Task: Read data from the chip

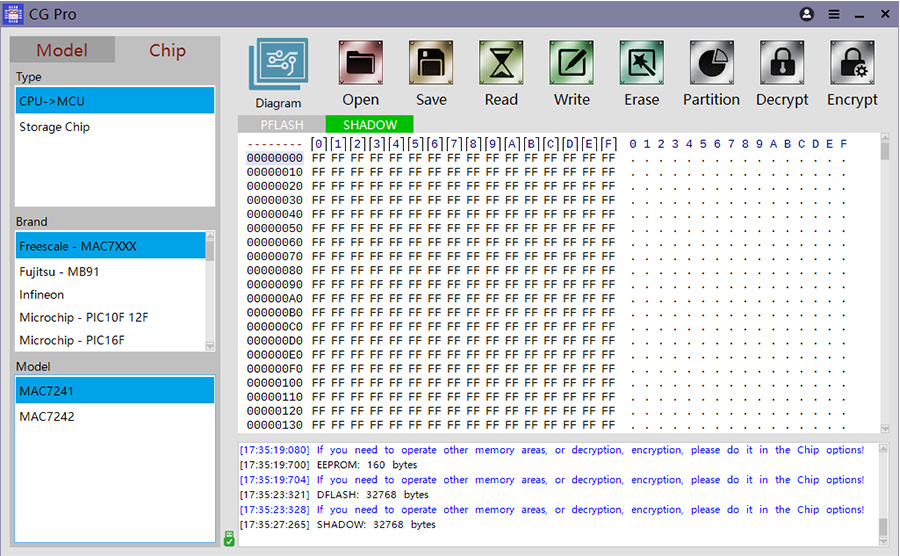Action: click(x=501, y=66)
